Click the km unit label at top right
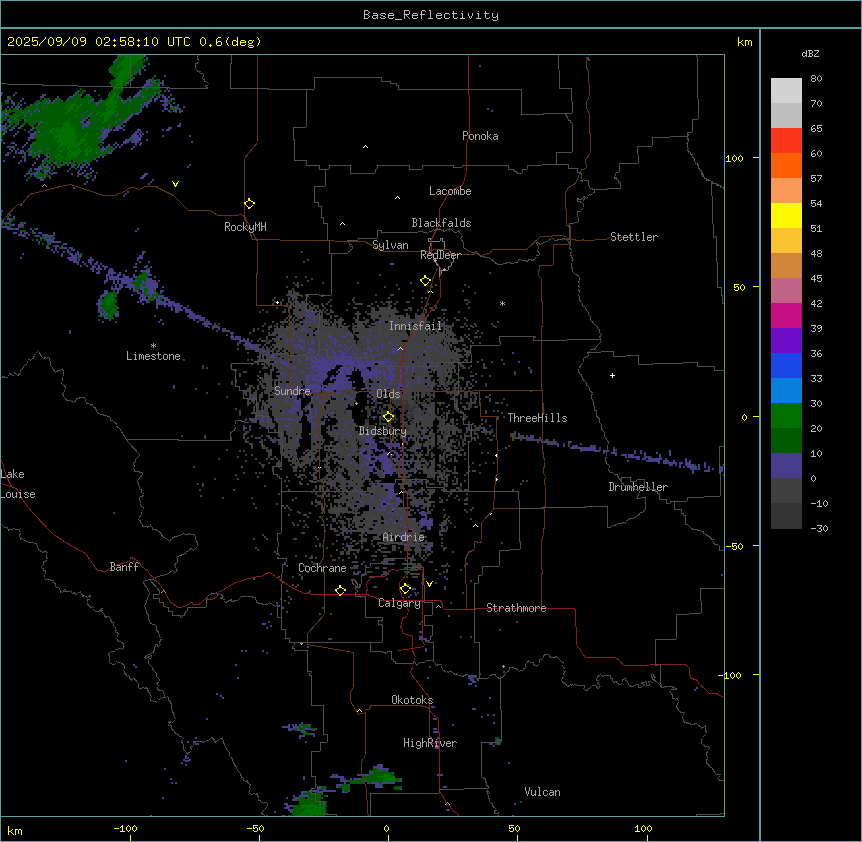 coord(745,42)
